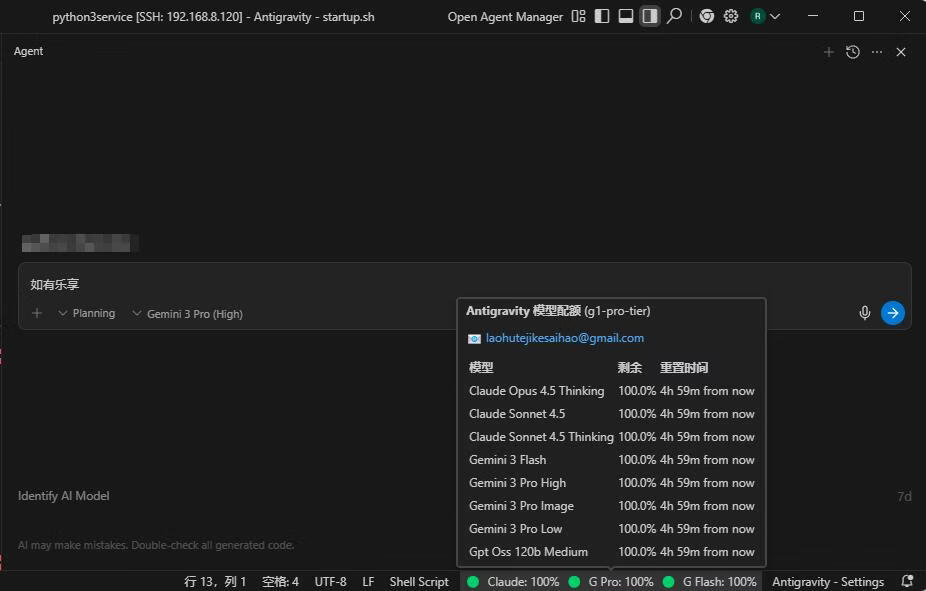Toggle the primary side bar
Image resolution: width=926 pixels, height=591 pixels.
point(602,16)
